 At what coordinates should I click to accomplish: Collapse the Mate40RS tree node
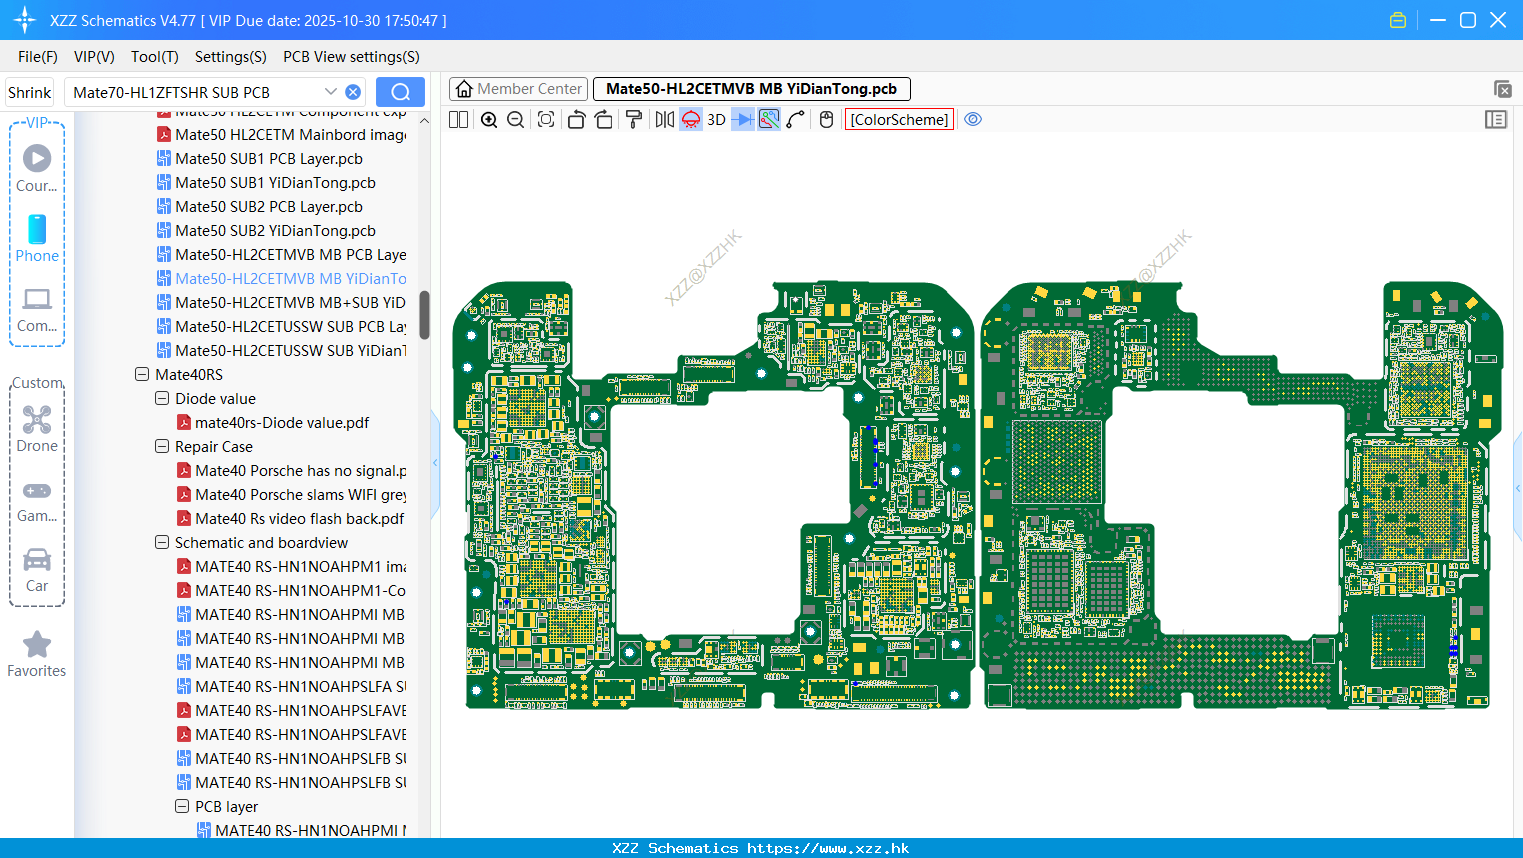point(142,375)
